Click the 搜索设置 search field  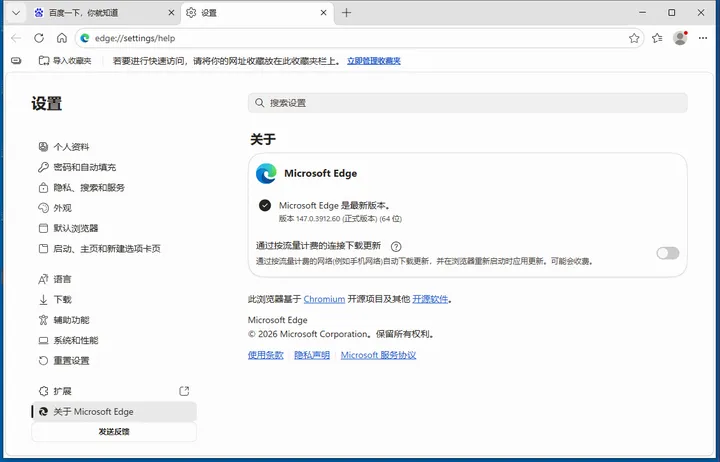[x=467, y=103]
